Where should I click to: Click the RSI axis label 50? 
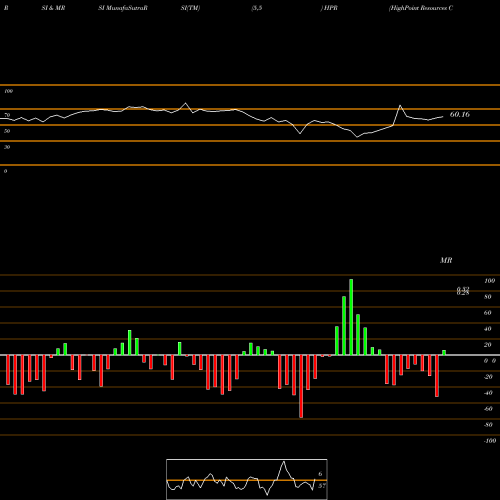(7, 131)
